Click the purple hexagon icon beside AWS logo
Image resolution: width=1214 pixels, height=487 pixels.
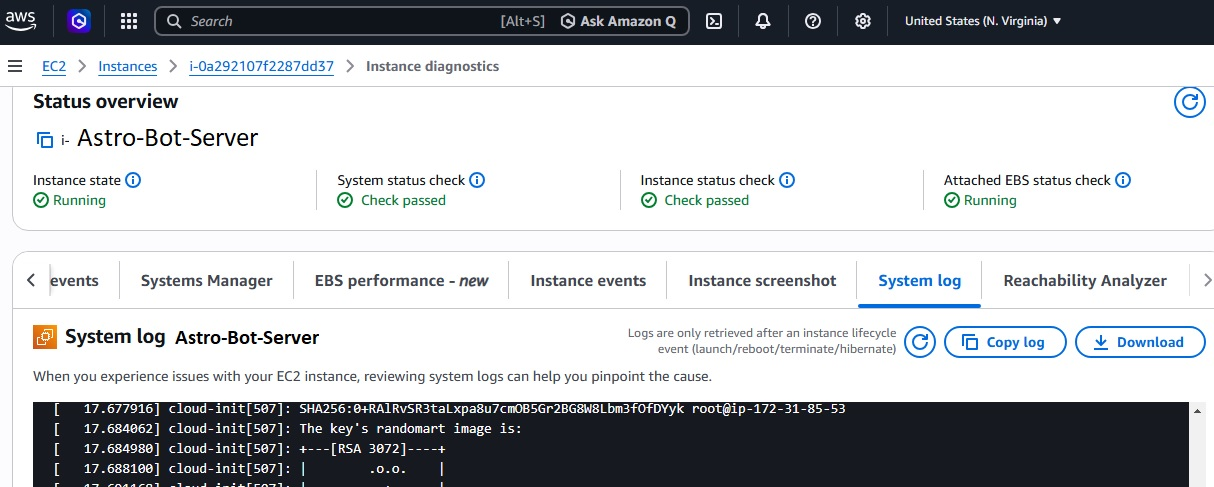78,21
